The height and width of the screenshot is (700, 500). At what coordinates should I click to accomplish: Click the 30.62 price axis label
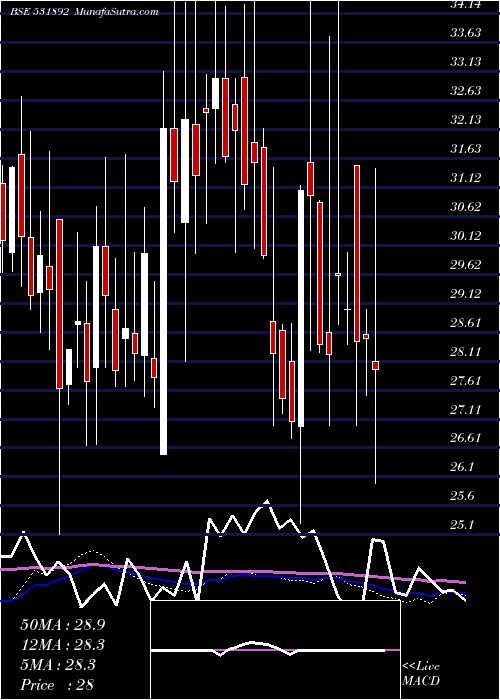pos(466,207)
